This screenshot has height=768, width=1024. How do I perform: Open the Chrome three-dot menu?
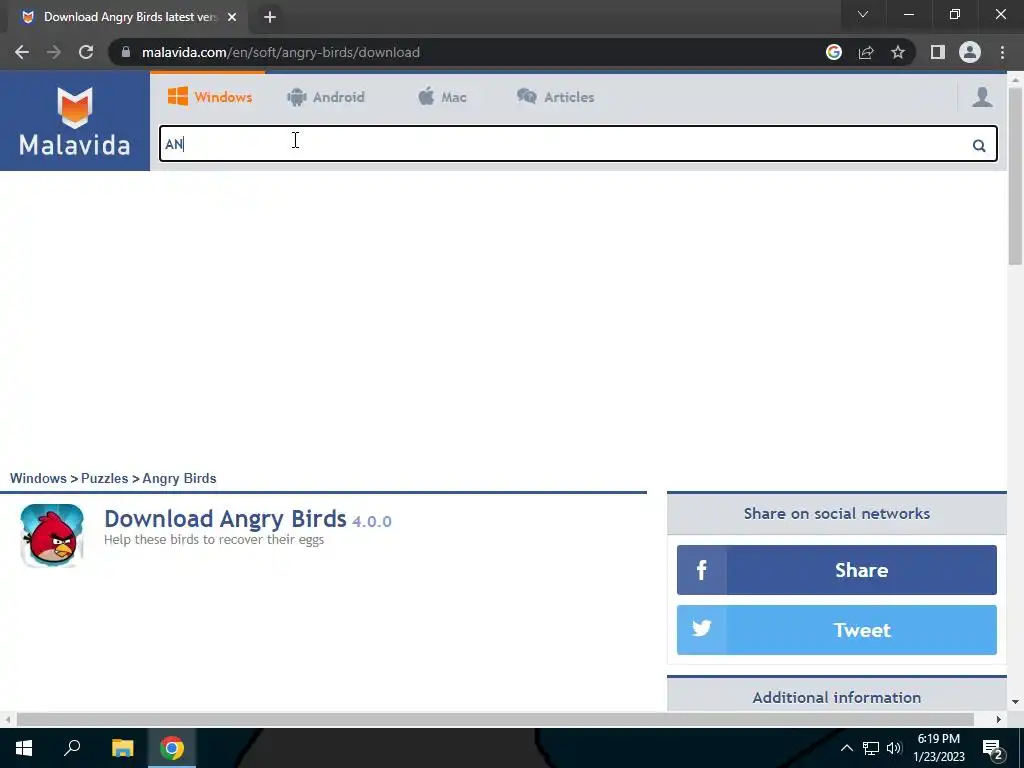1002,52
